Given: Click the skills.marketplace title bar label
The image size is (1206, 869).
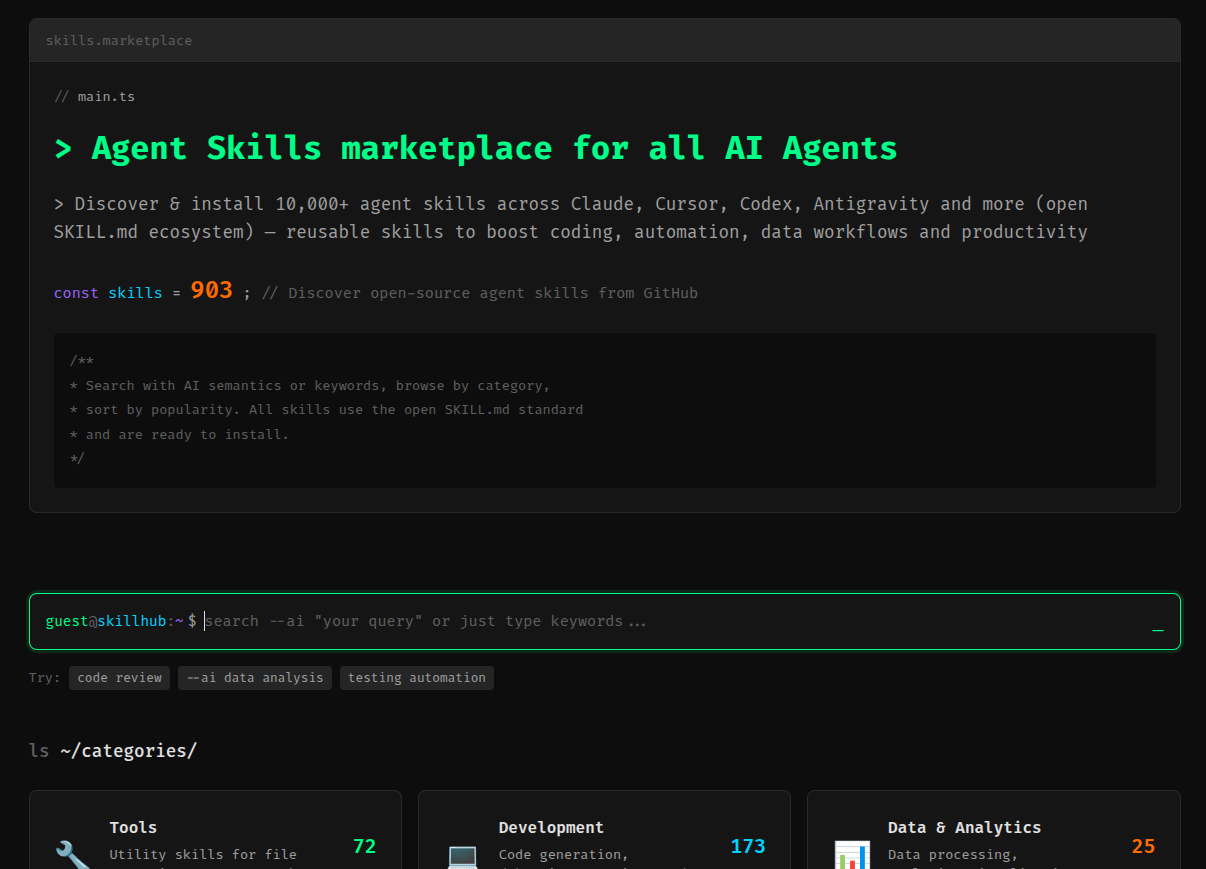Looking at the screenshot, I should click(x=119, y=40).
